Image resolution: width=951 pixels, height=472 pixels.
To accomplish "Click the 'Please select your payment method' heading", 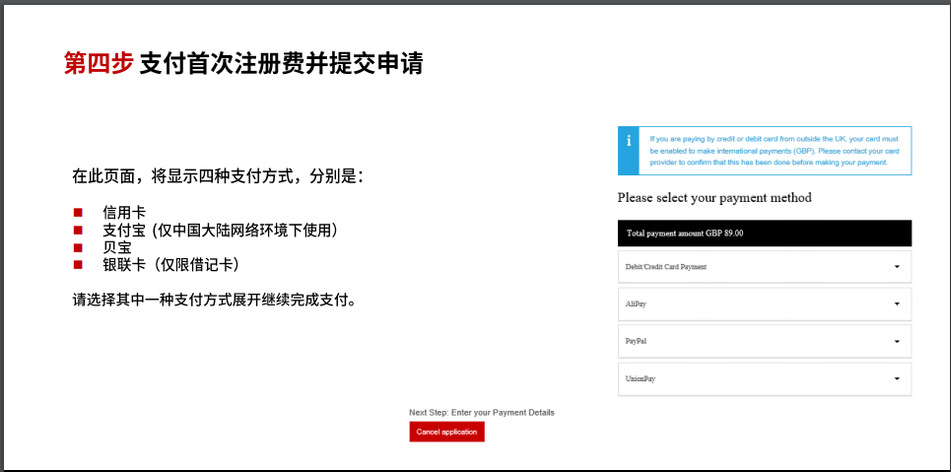I will [x=714, y=198].
